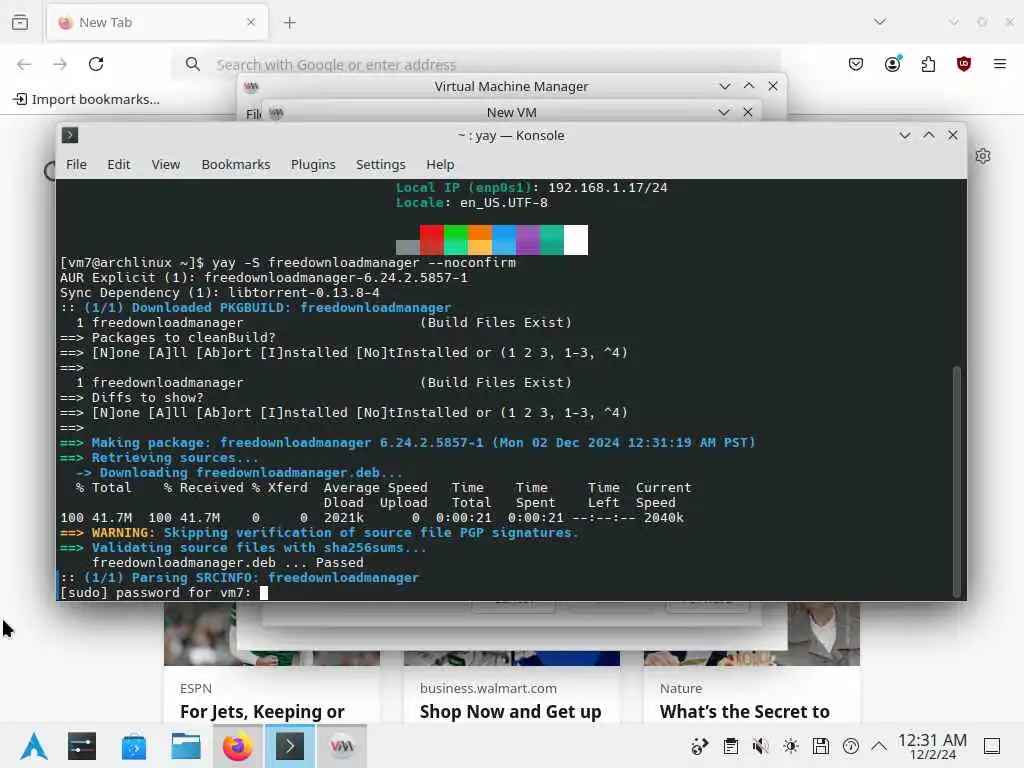Click the Show Desktop button in the taskbar

(x=992, y=746)
